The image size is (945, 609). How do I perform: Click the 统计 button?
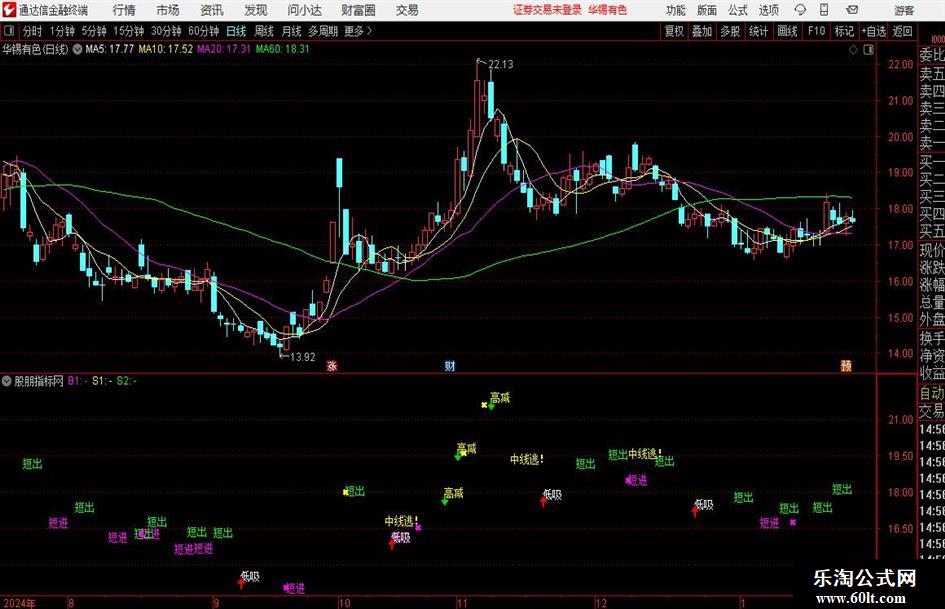pos(758,31)
